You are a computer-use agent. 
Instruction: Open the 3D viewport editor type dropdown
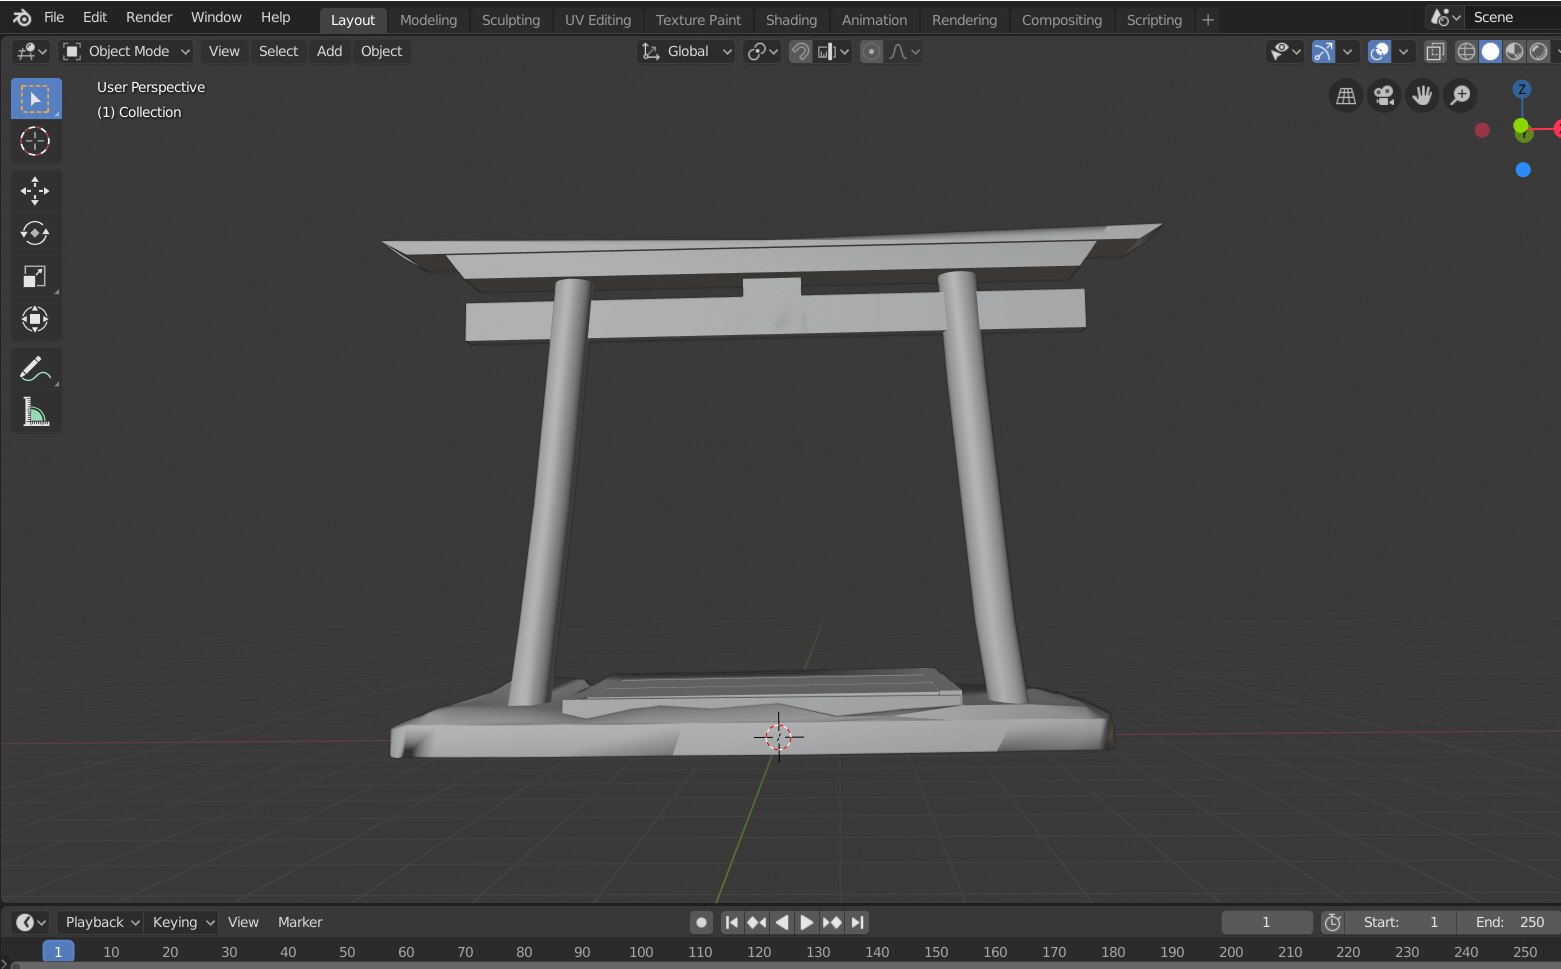31,51
